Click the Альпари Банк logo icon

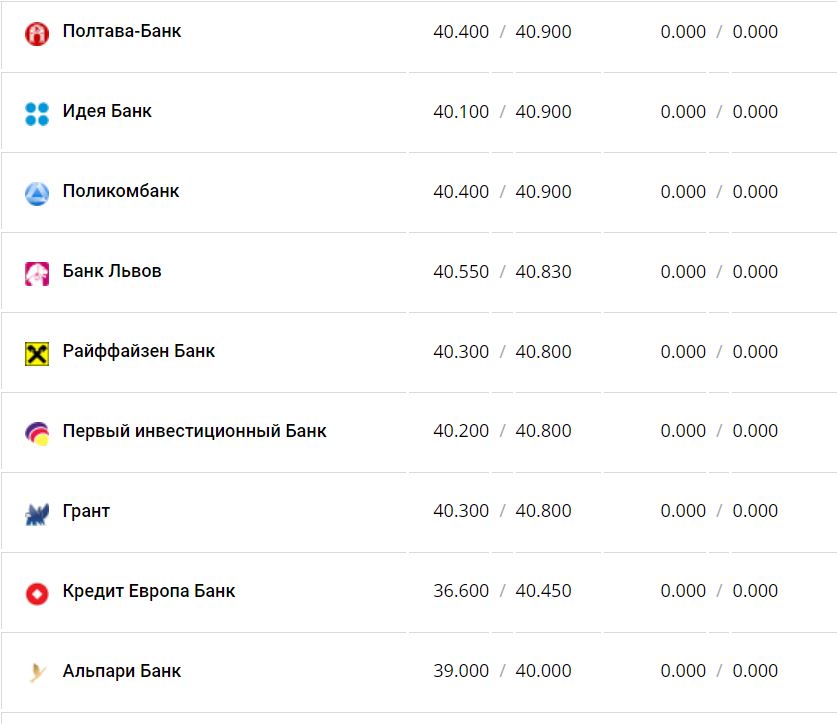tap(37, 673)
